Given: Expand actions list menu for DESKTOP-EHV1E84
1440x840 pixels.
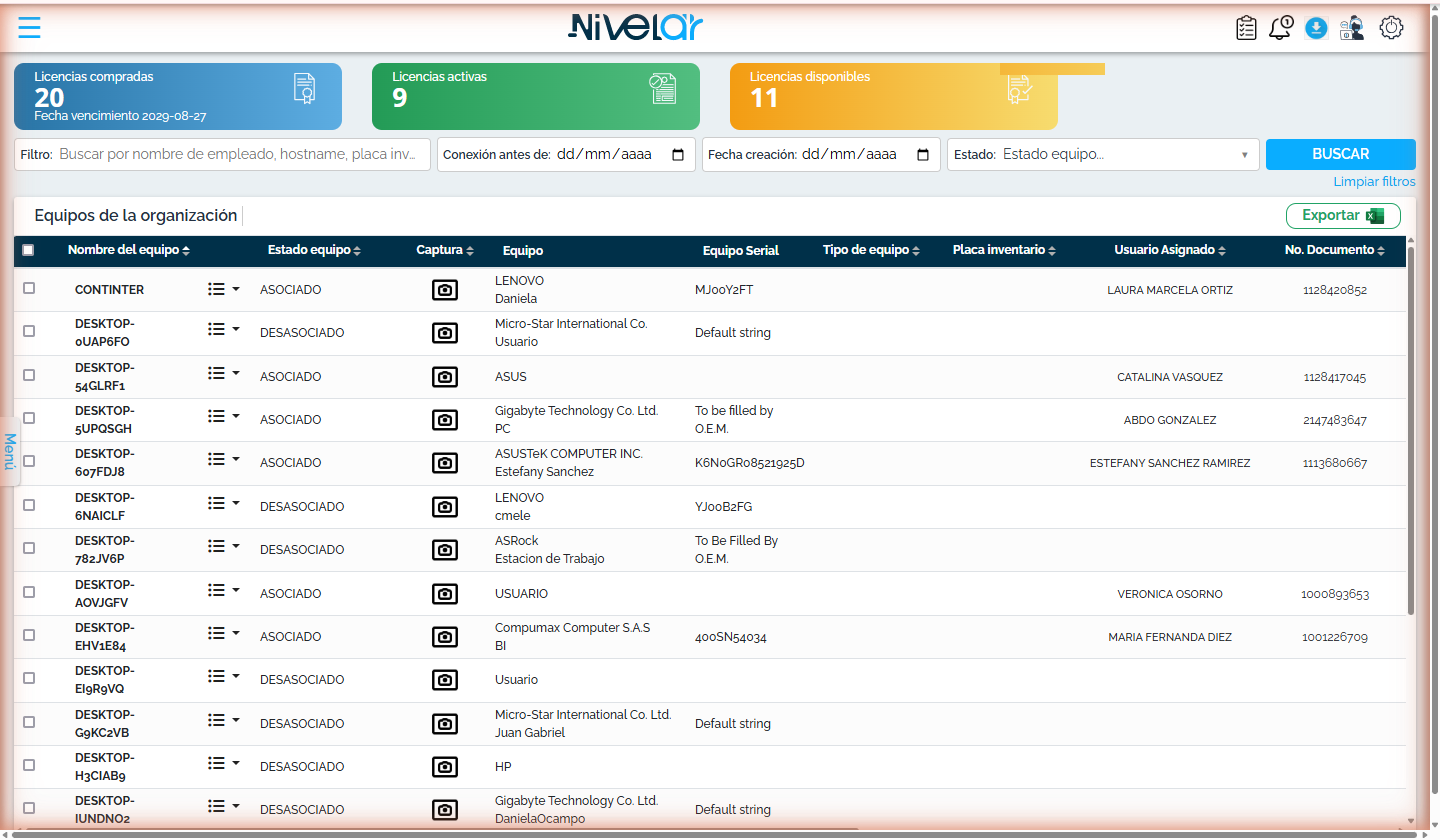Looking at the screenshot, I should (x=224, y=633).
